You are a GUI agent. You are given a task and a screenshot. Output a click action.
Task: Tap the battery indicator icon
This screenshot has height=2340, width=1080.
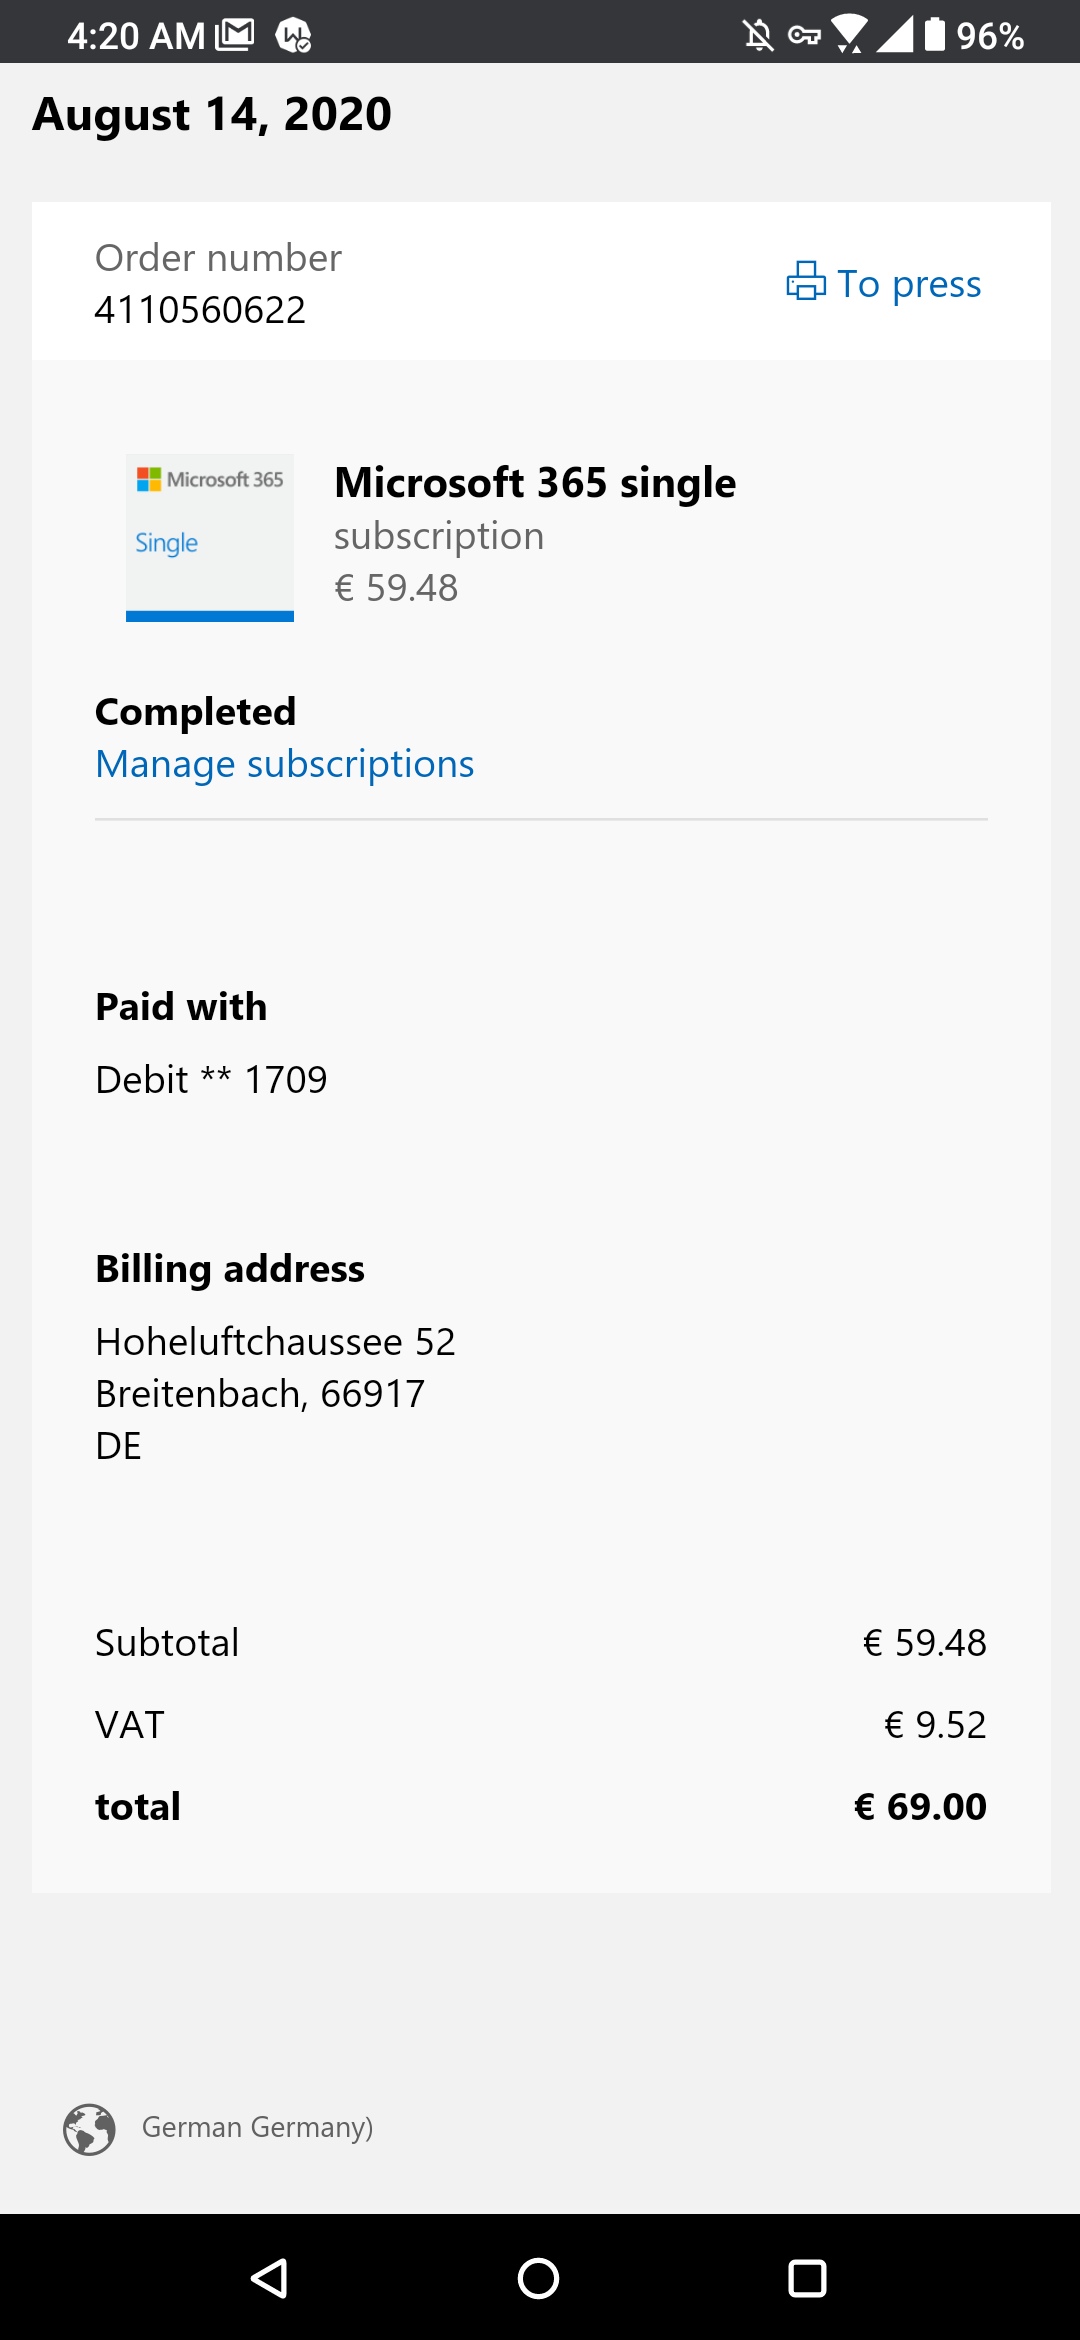pyautogui.click(x=935, y=34)
